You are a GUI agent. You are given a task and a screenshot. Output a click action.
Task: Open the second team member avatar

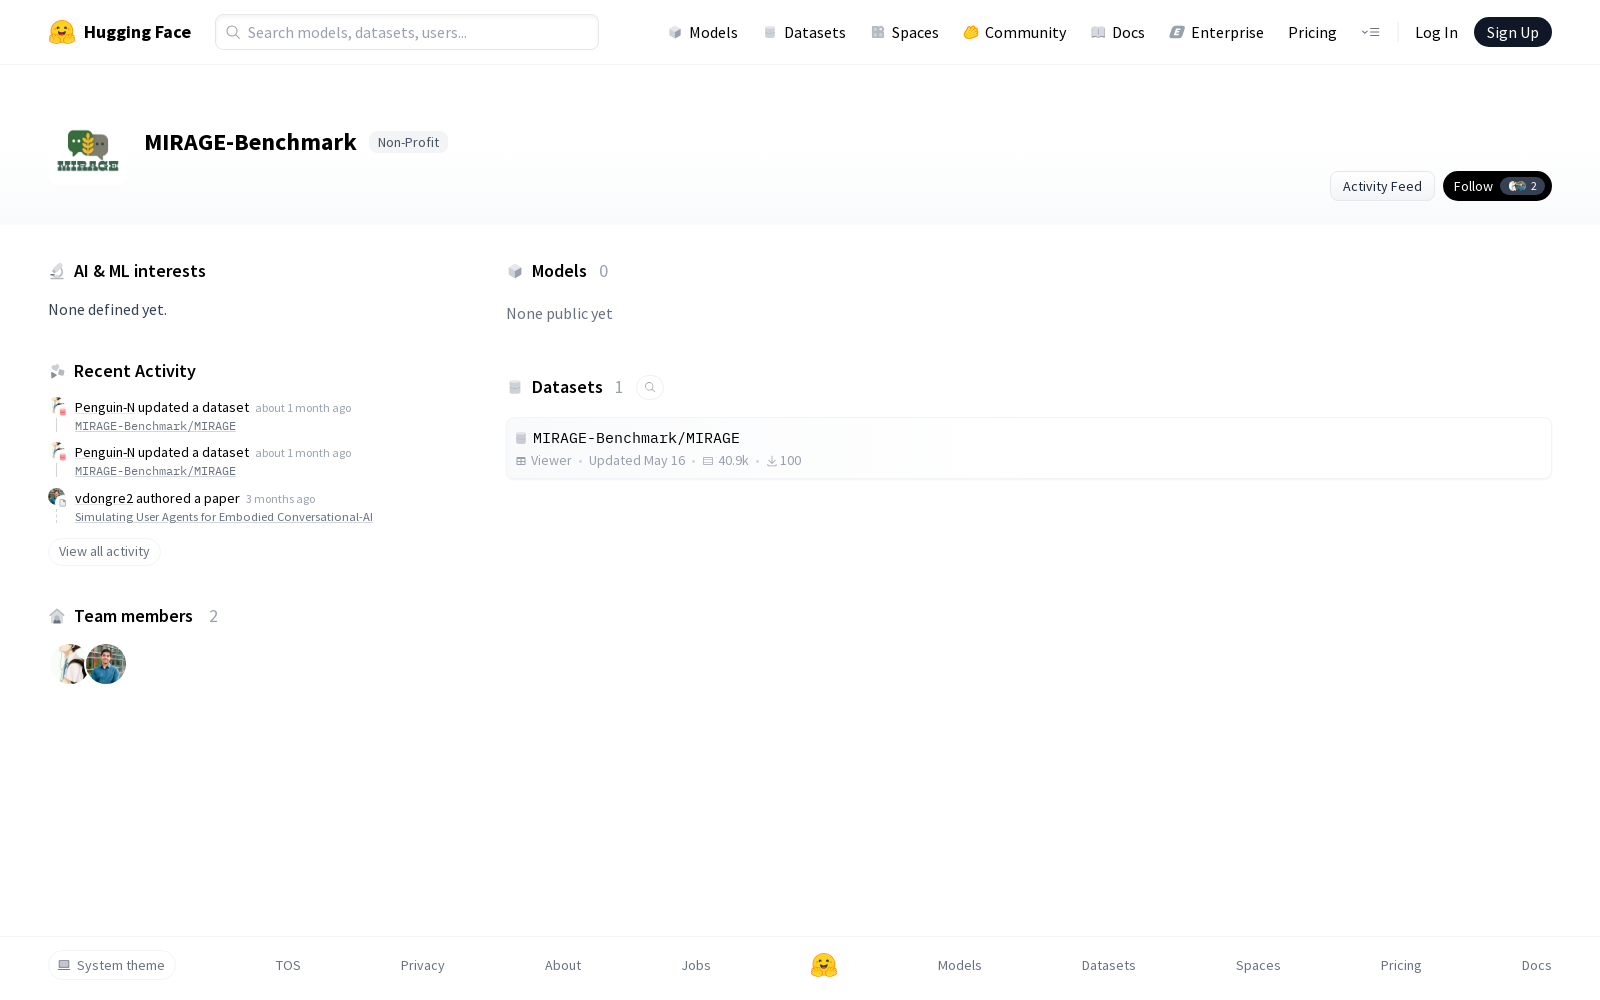(x=106, y=664)
